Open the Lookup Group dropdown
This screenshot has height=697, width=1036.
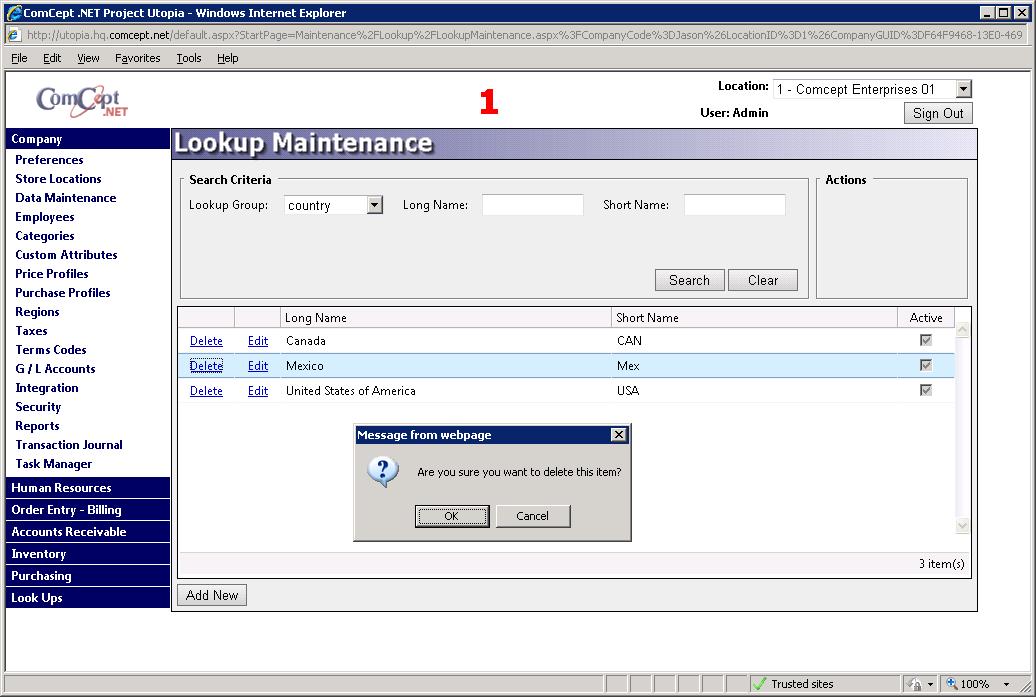(x=374, y=205)
